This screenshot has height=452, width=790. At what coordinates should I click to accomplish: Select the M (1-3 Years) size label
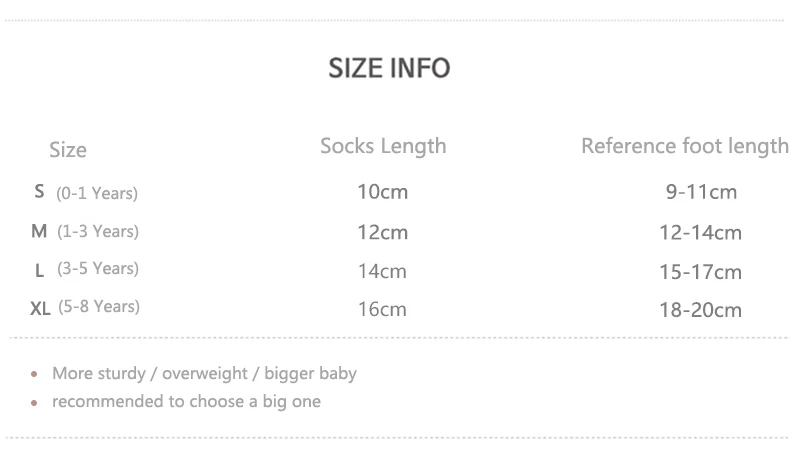click(85, 231)
